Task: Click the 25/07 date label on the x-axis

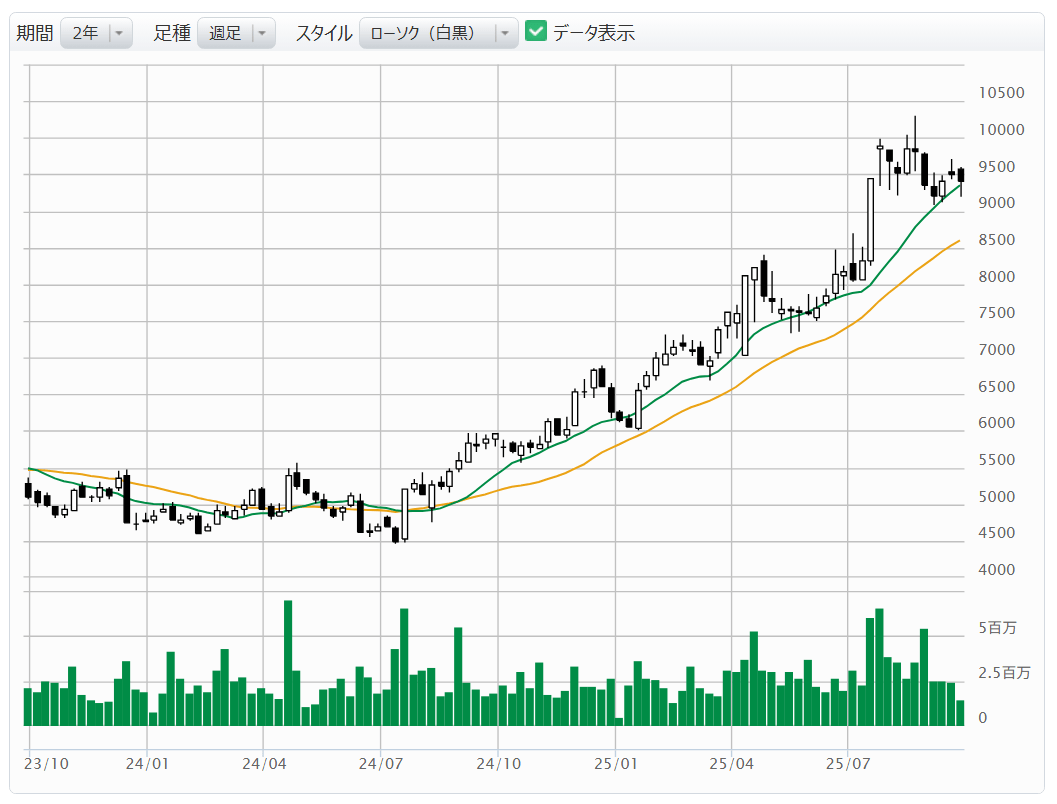Action: tap(847, 763)
